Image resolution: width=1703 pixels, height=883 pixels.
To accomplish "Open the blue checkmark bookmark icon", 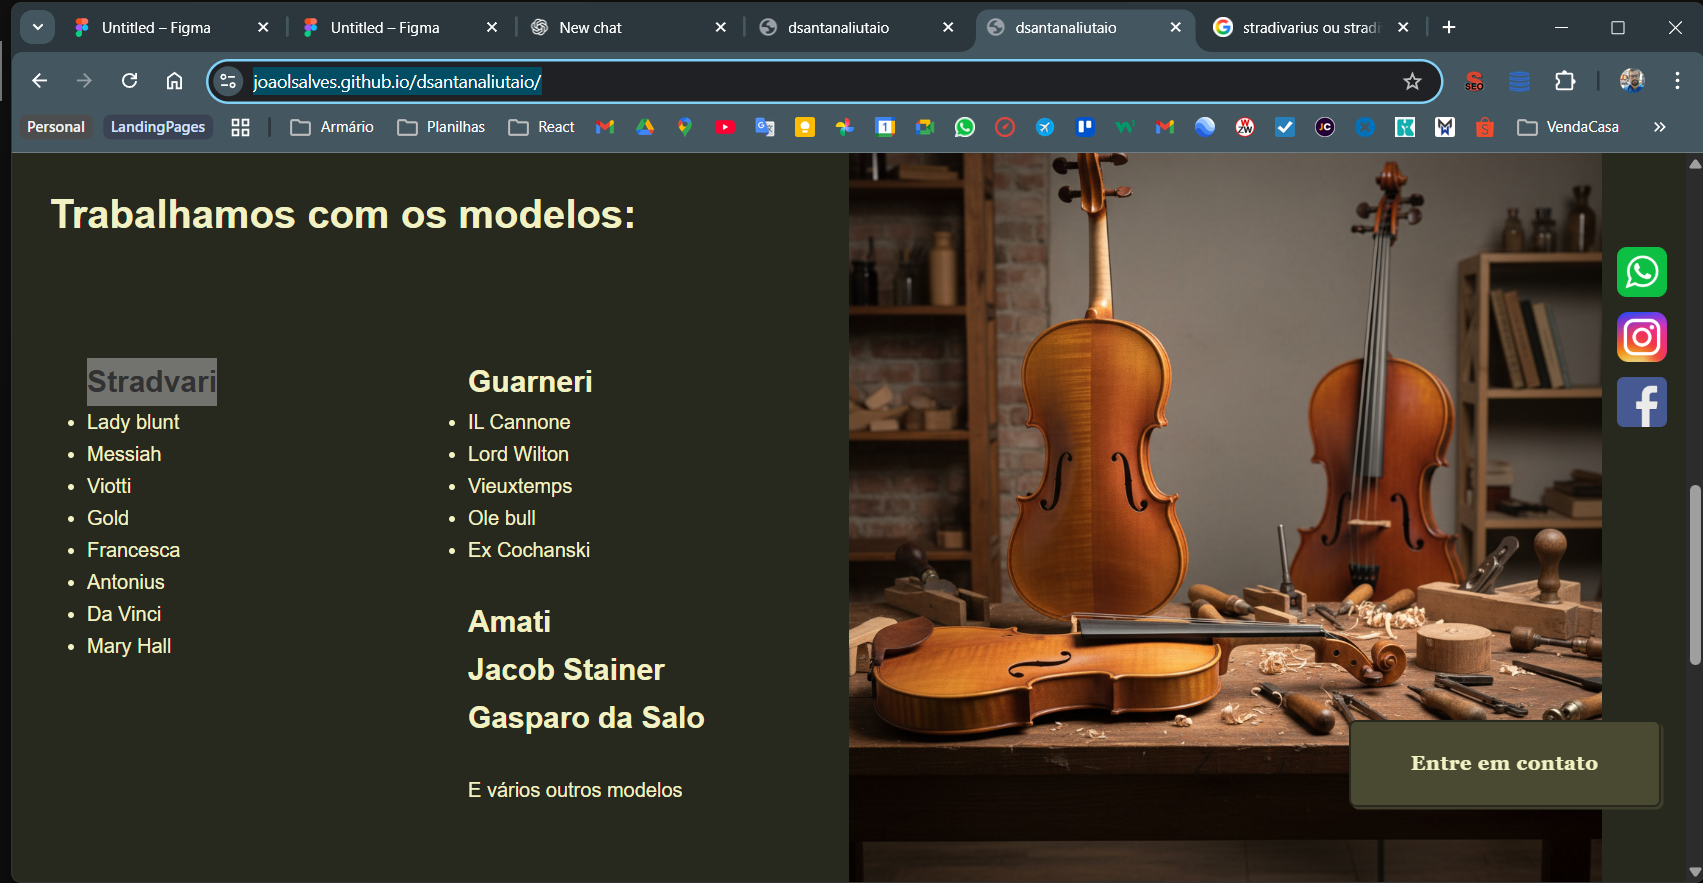I will point(1285,127).
